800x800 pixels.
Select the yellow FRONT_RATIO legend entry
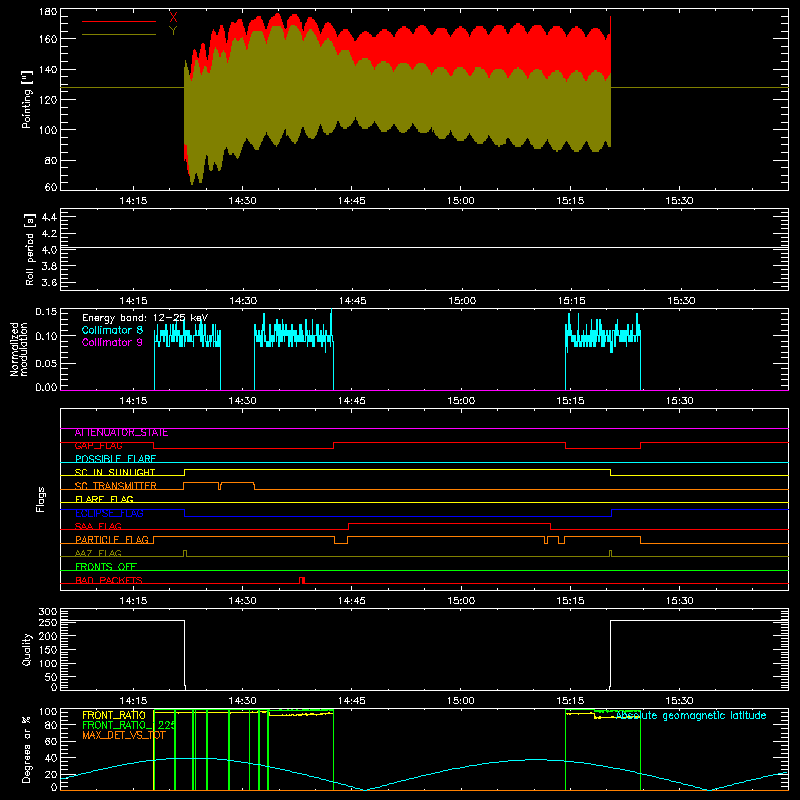pyautogui.click(x=114, y=715)
